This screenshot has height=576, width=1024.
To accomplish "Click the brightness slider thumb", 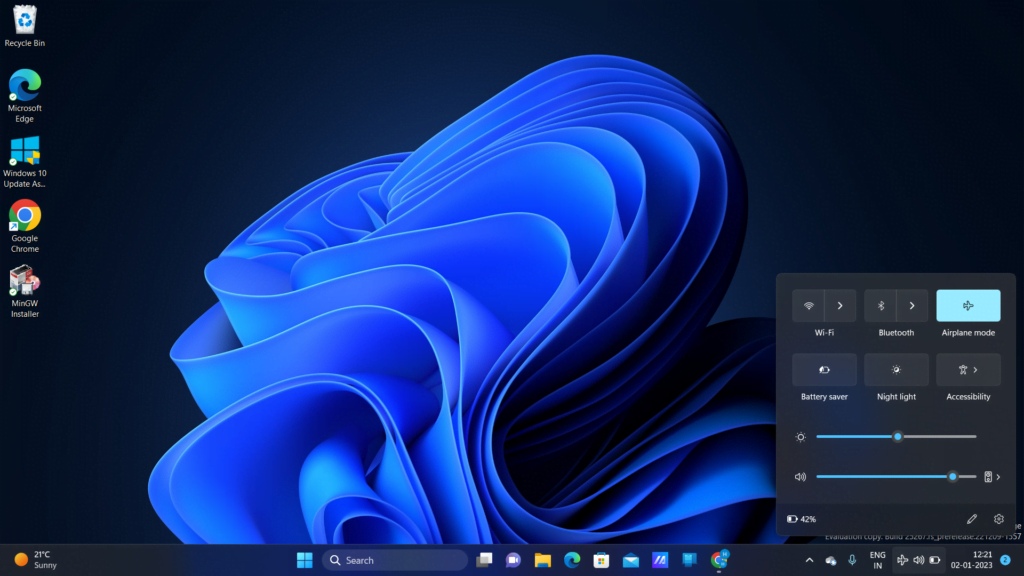I will pyautogui.click(x=898, y=436).
